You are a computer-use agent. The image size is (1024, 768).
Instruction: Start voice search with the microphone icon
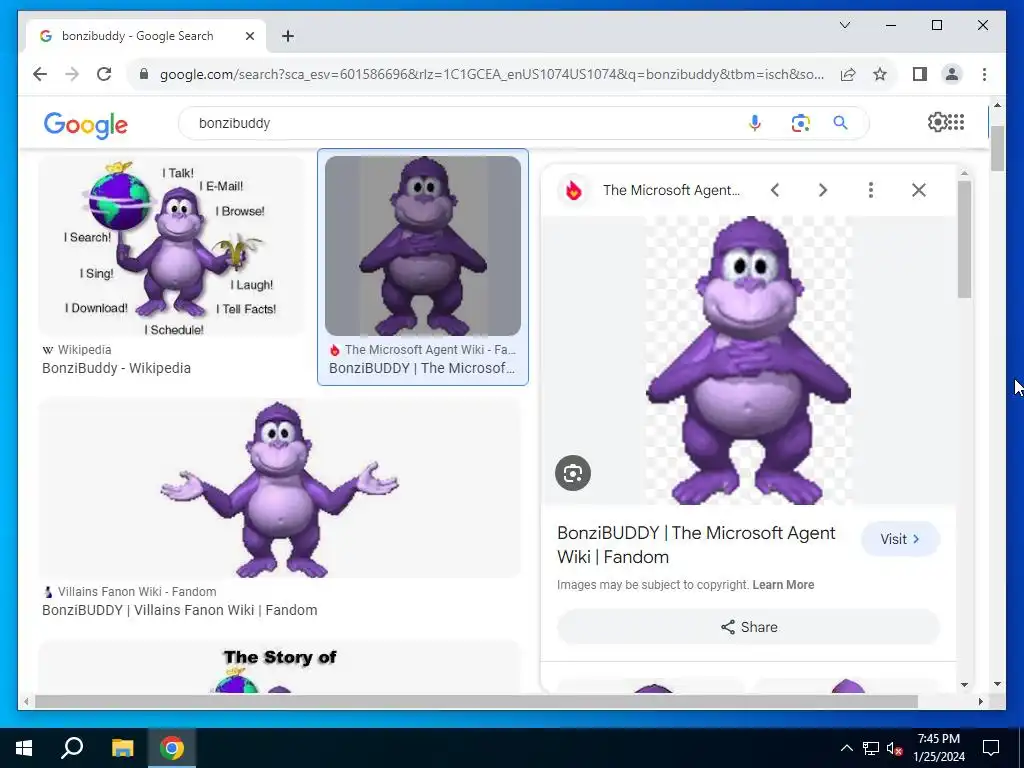(x=754, y=123)
